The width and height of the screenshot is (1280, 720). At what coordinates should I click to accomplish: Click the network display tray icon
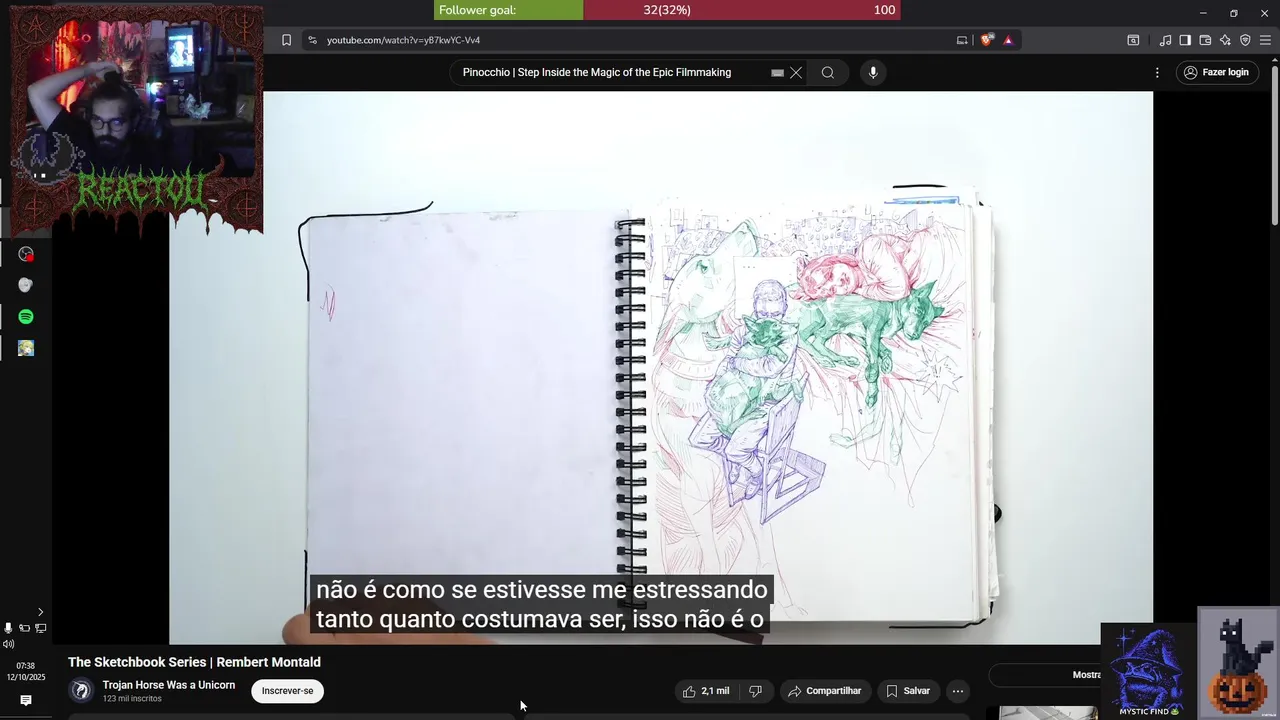[41, 628]
